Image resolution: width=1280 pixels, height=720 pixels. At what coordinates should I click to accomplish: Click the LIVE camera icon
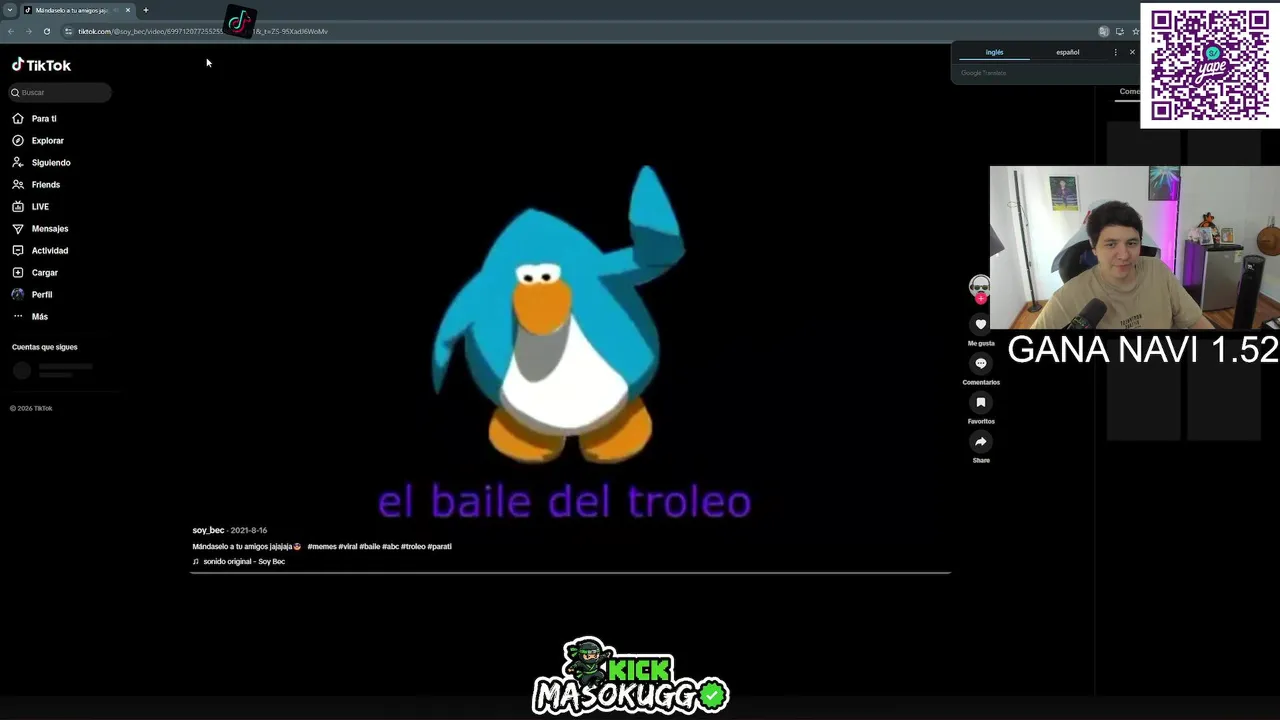pos(18,207)
